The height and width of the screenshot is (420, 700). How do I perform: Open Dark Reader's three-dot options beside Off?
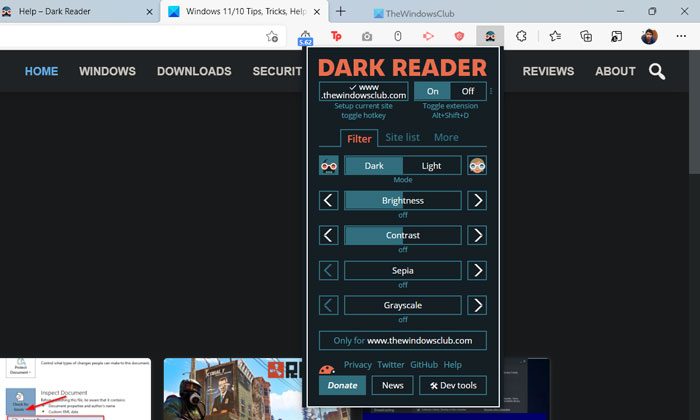coord(491,91)
